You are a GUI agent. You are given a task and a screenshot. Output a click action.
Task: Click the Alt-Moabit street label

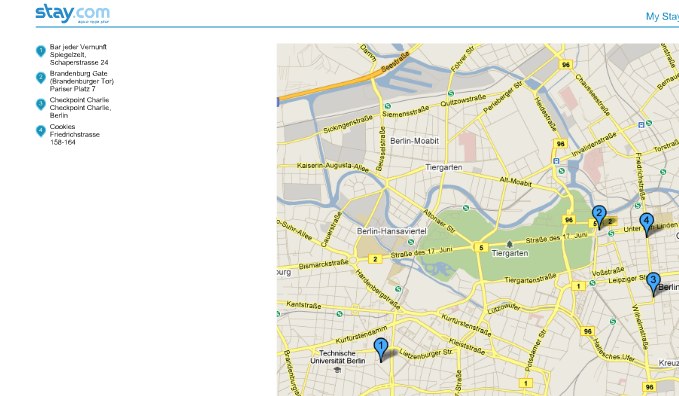[515, 182]
